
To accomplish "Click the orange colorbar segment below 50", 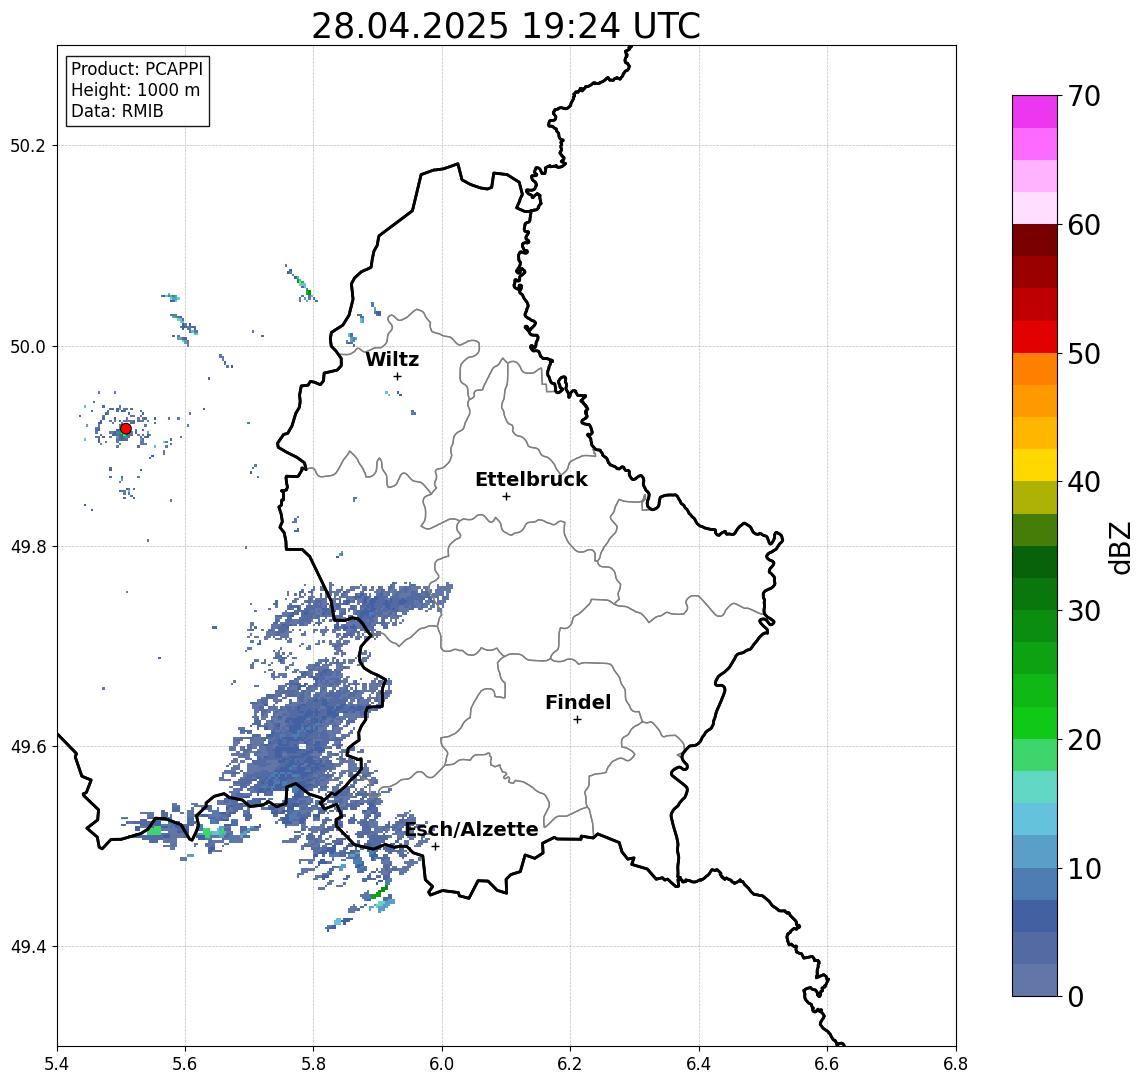I will point(1035,369).
